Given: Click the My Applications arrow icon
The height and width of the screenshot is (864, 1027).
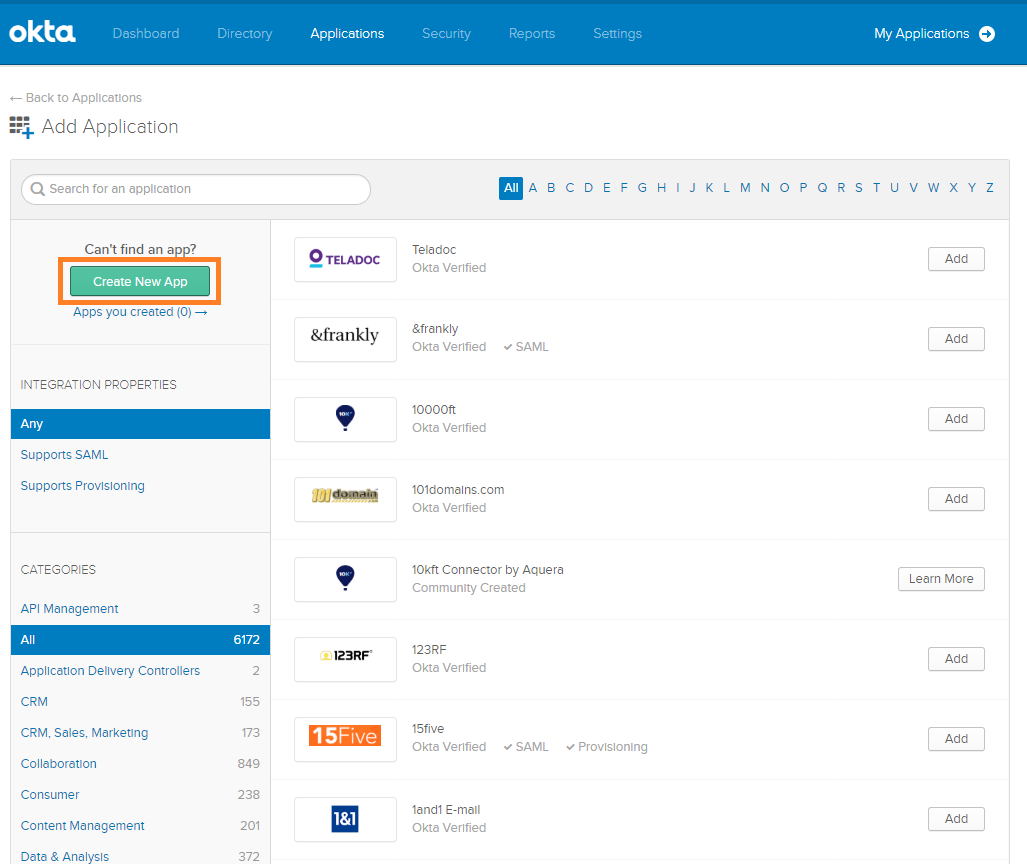Looking at the screenshot, I should click(x=987, y=34).
